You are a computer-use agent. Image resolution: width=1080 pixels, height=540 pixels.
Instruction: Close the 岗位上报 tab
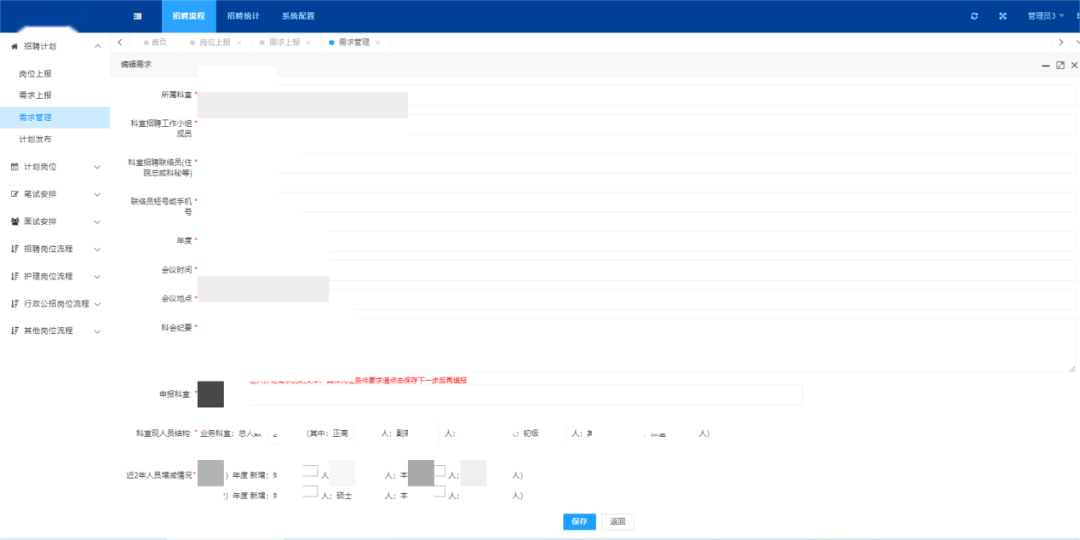point(239,43)
